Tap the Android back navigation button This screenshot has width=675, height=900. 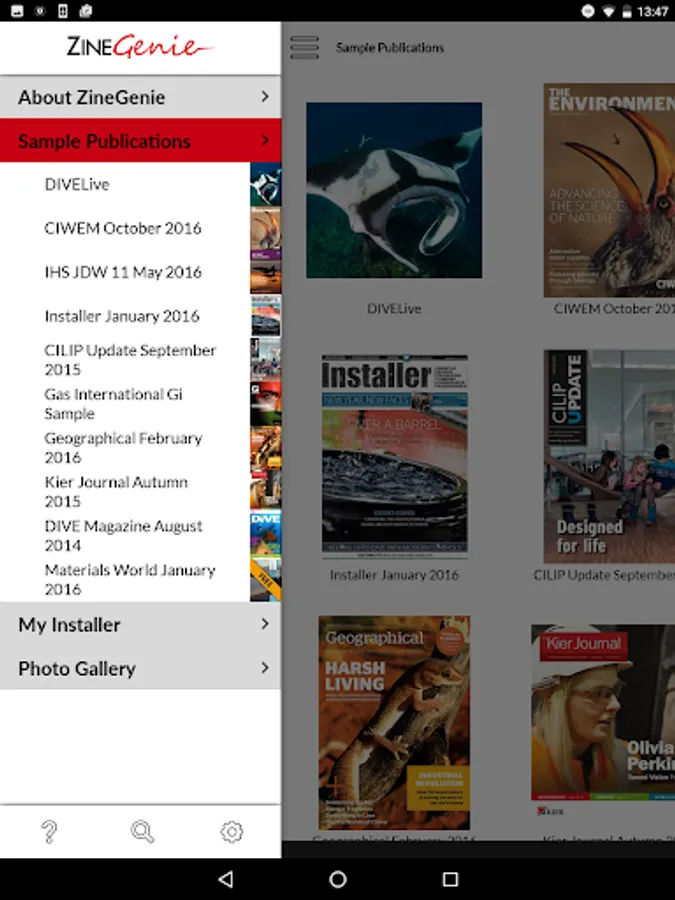coord(226,879)
